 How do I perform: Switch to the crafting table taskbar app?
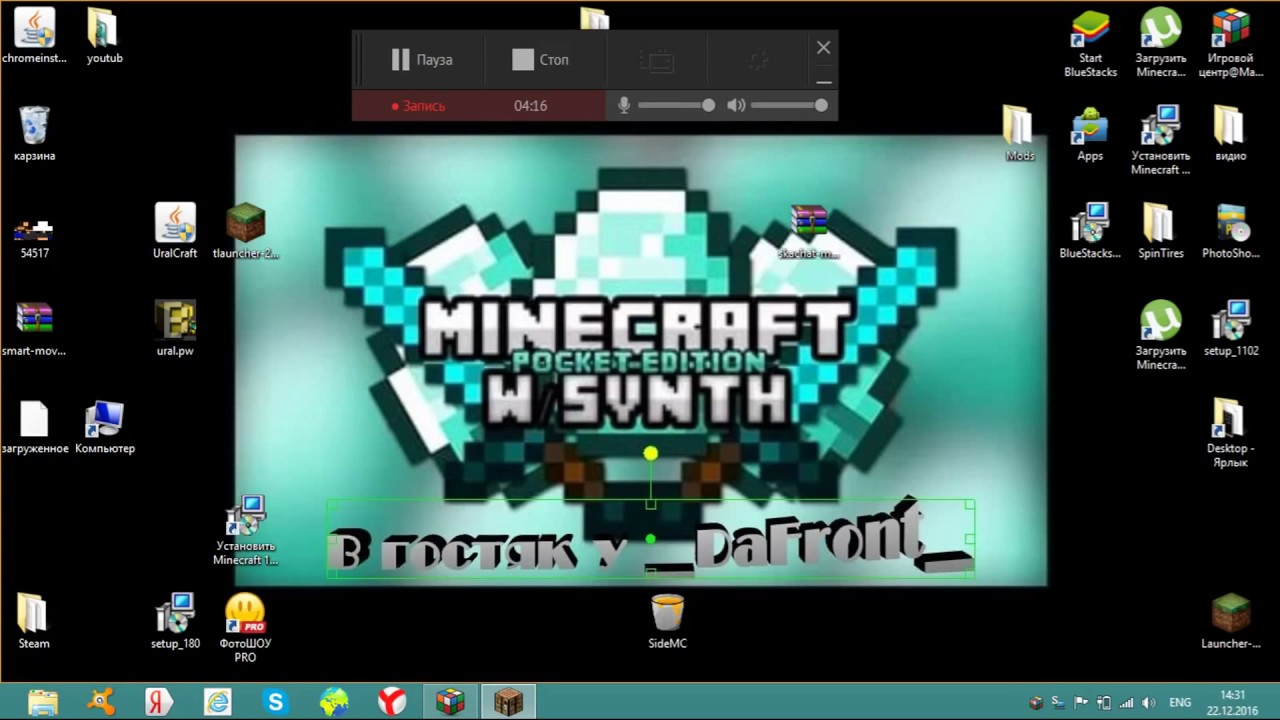click(x=508, y=702)
